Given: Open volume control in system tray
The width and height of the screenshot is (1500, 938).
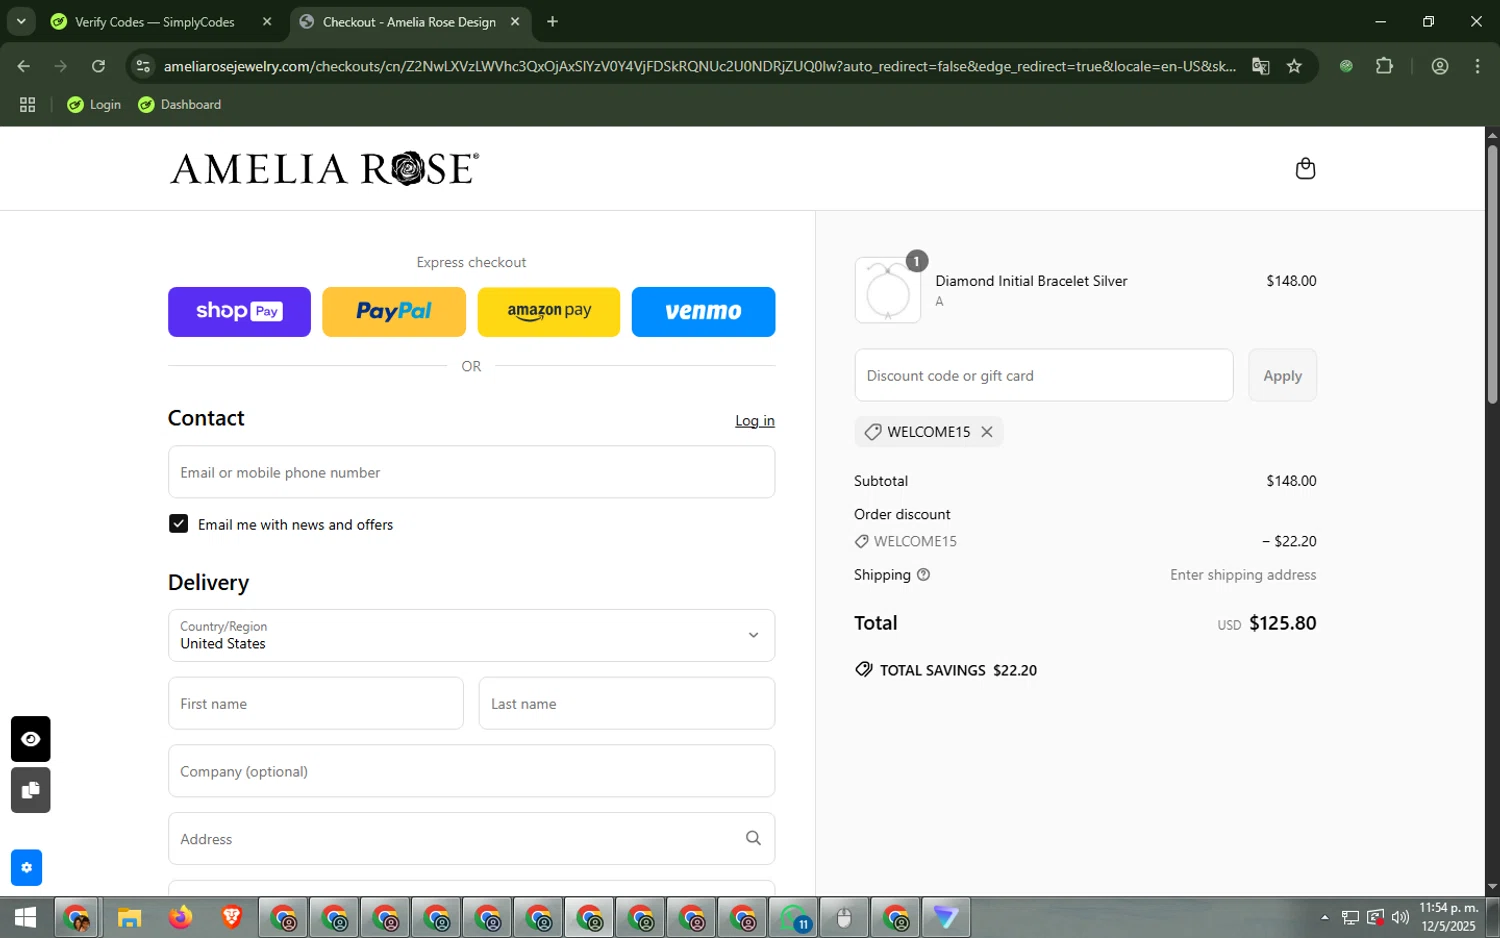Looking at the screenshot, I should [x=1400, y=917].
